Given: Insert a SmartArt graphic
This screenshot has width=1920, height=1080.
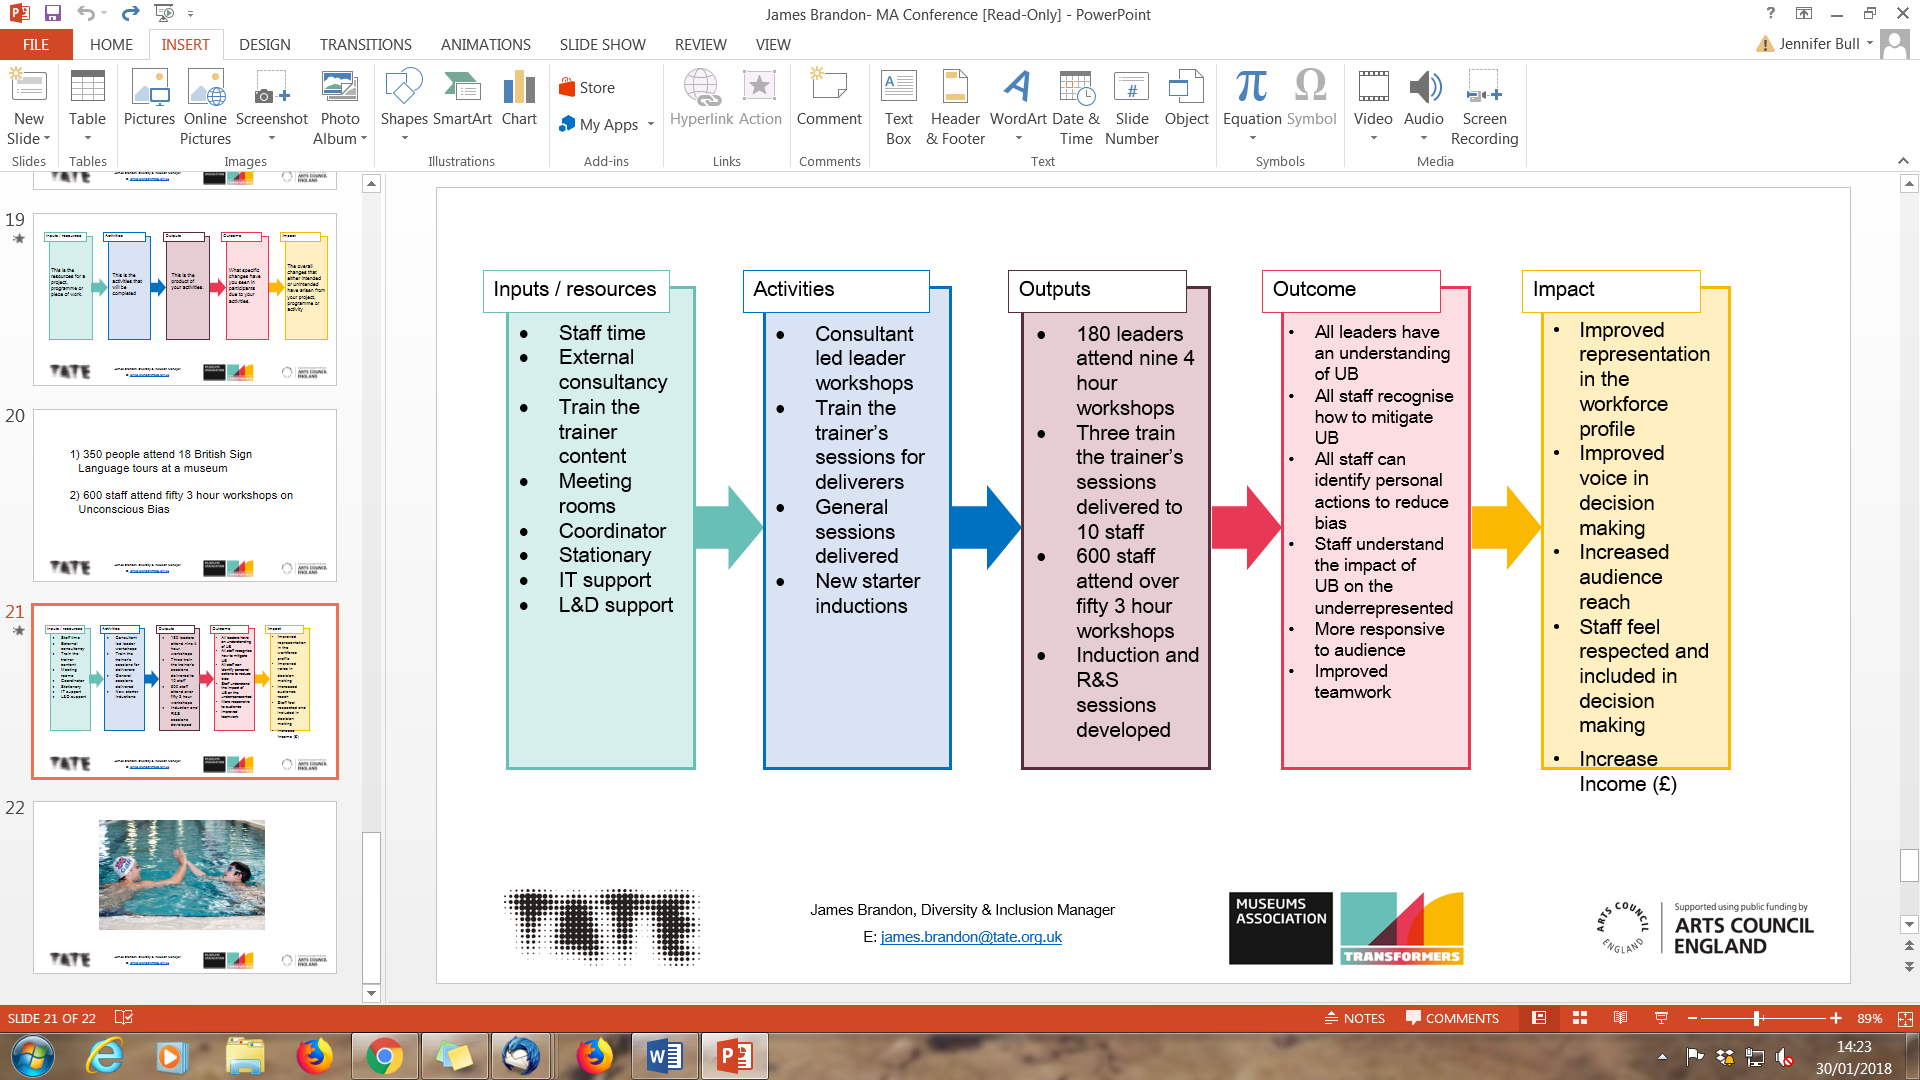Looking at the screenshot, I should point(462,99).
